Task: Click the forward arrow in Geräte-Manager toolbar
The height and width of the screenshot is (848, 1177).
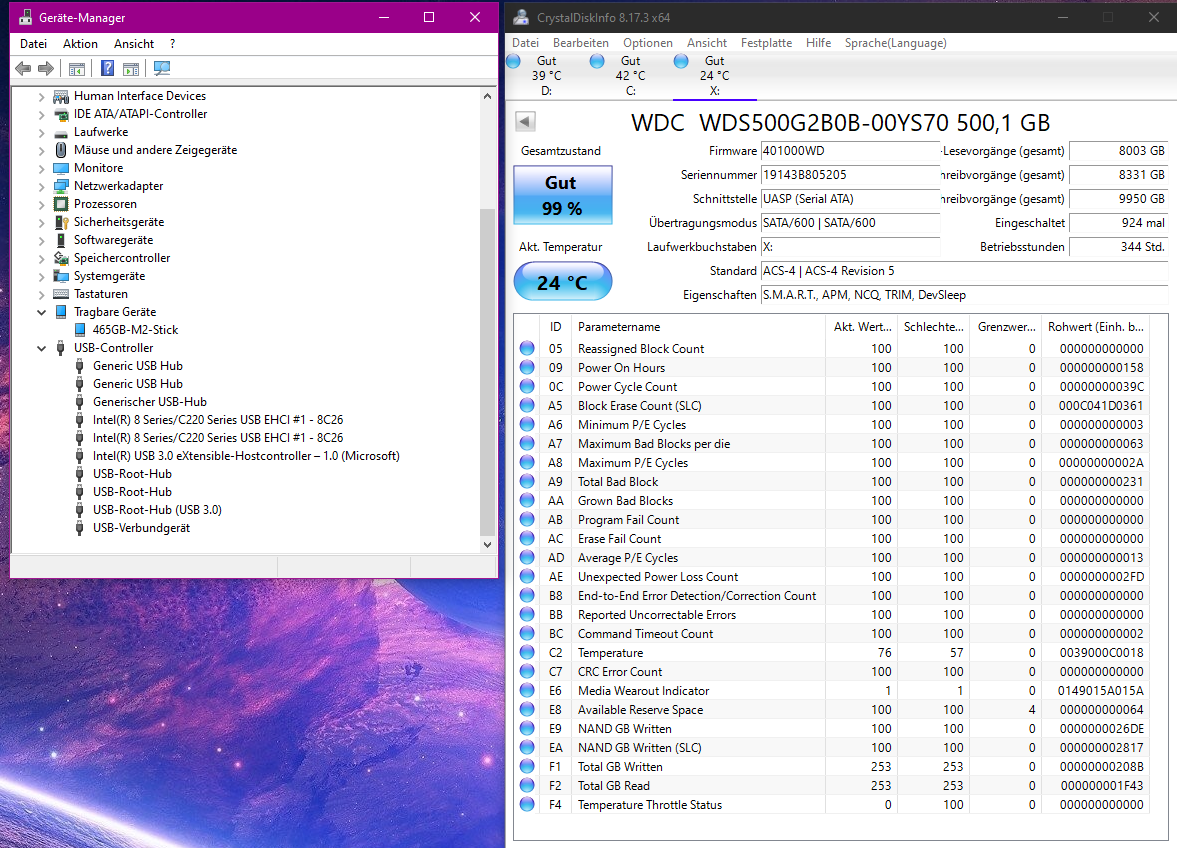Action: [x=46, y=69]
